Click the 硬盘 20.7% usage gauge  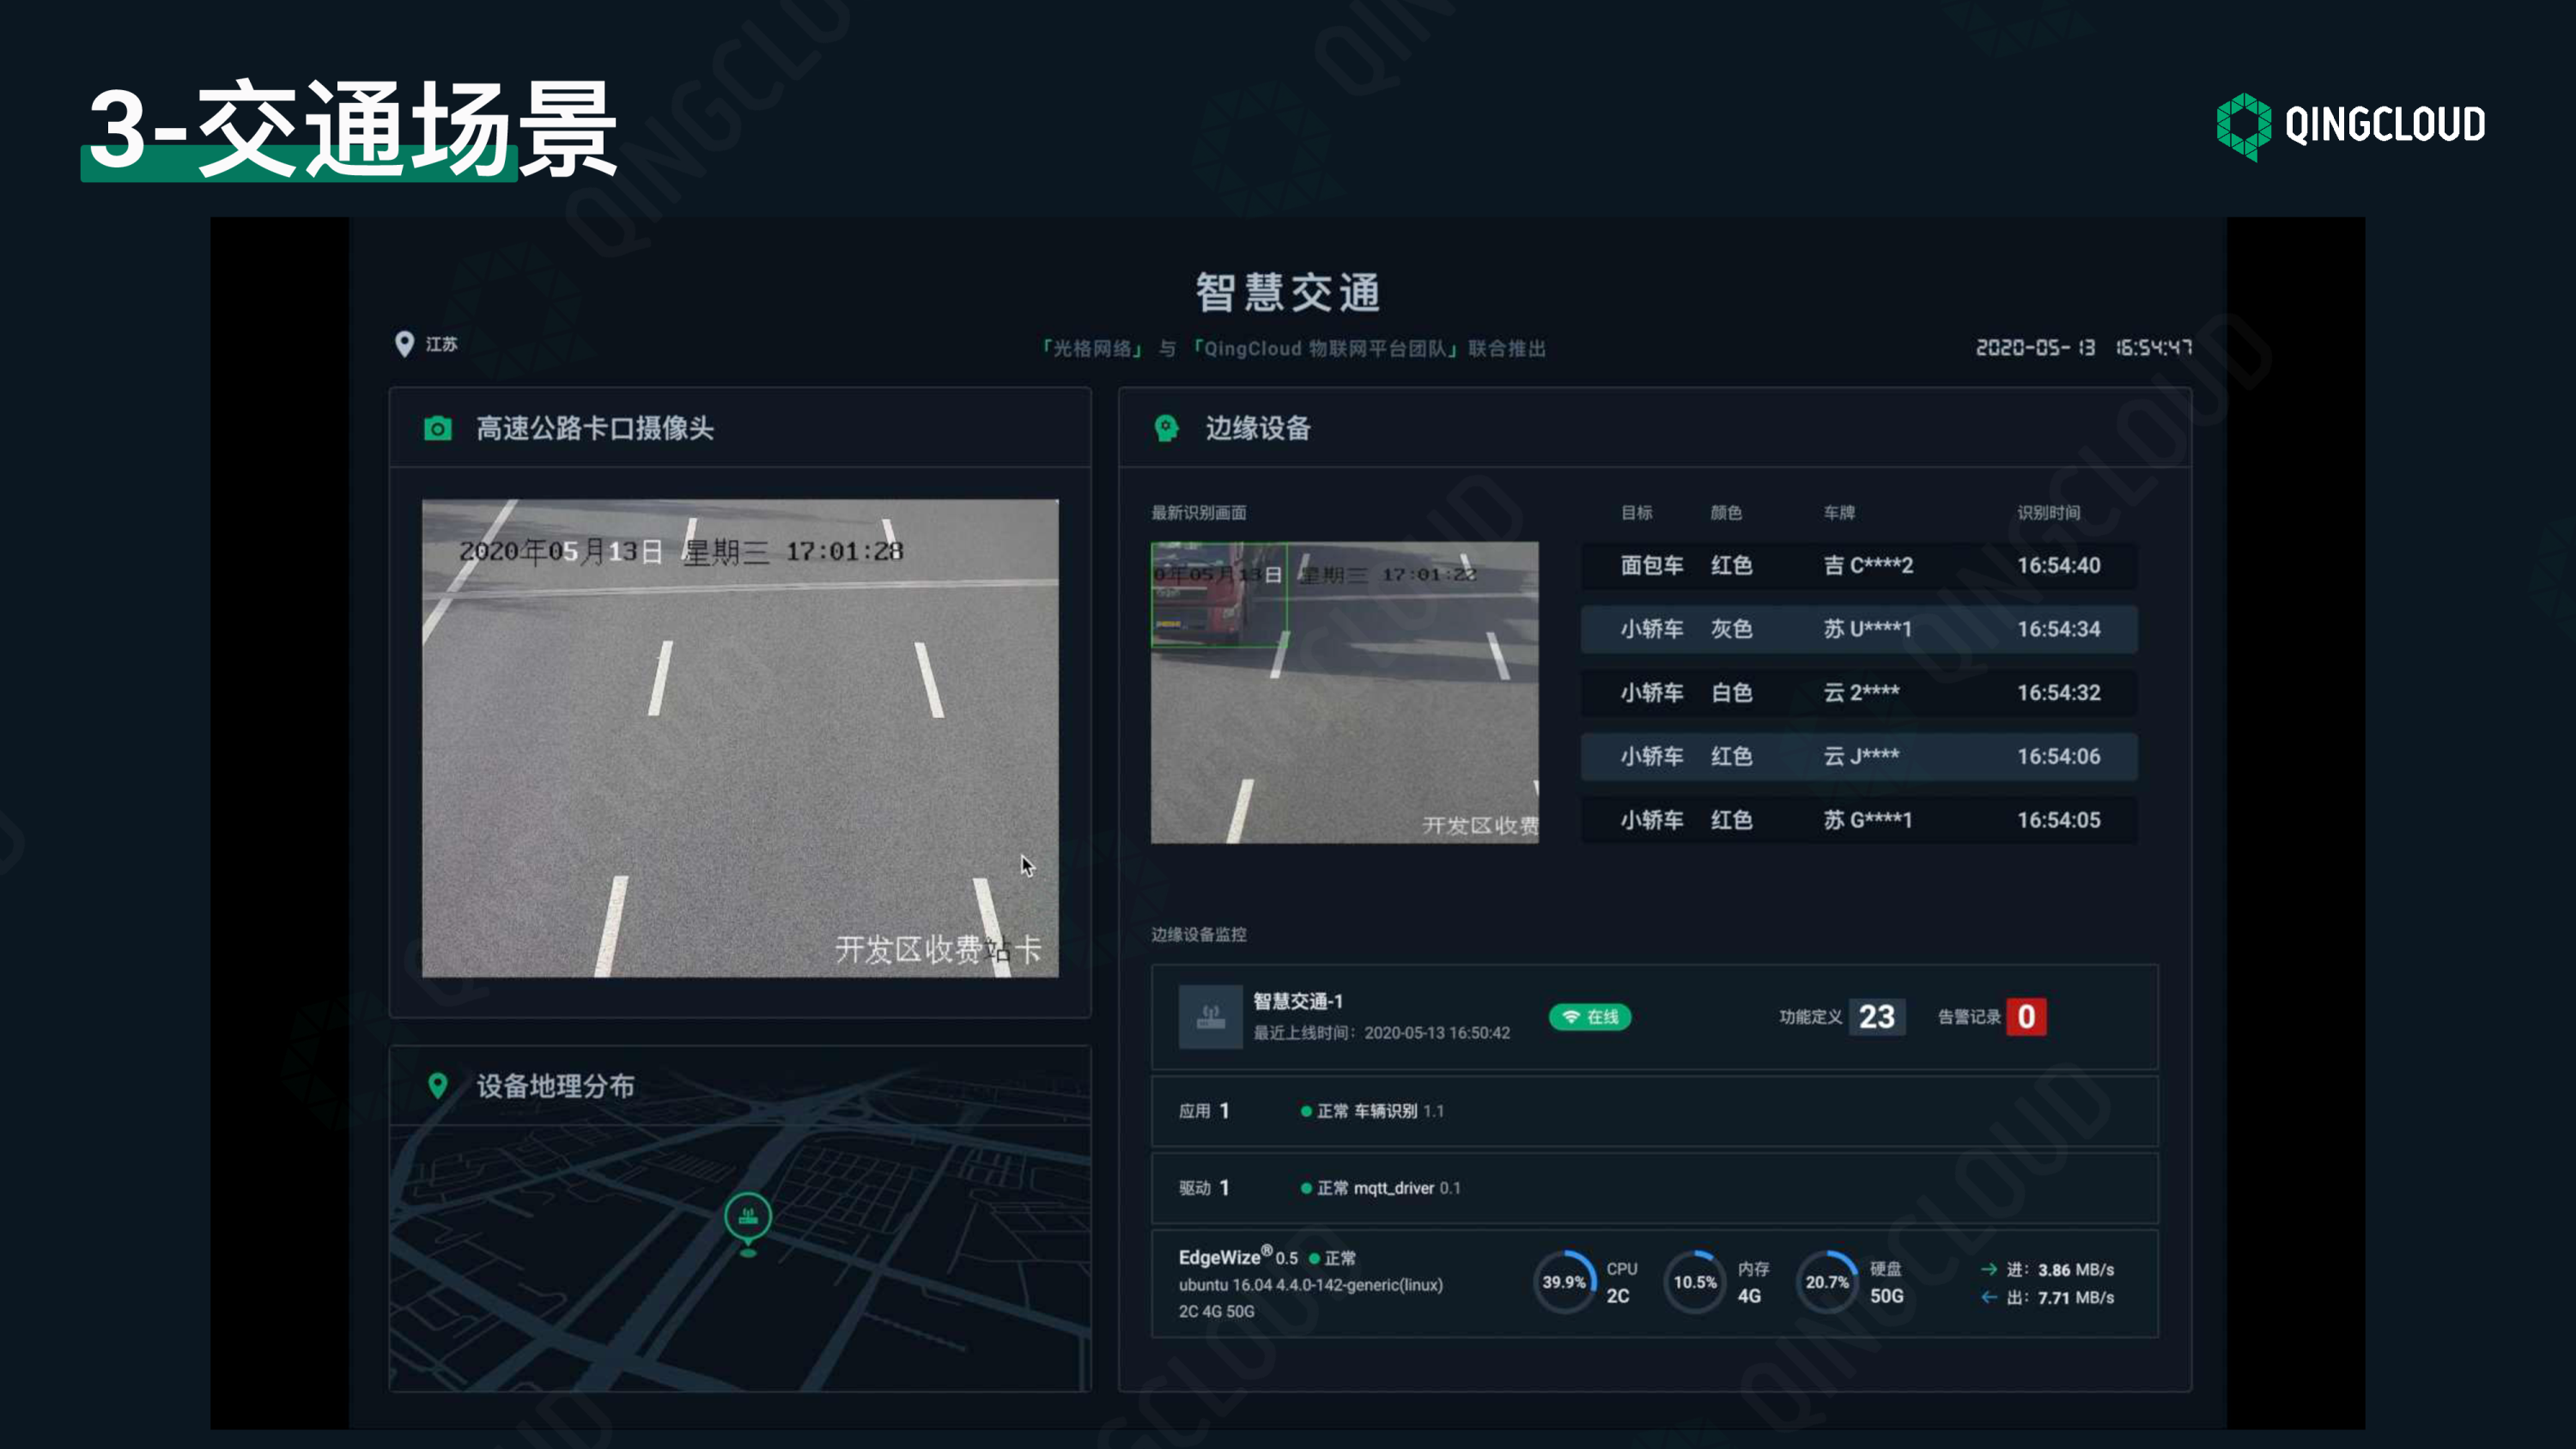pos(1826,1282)
